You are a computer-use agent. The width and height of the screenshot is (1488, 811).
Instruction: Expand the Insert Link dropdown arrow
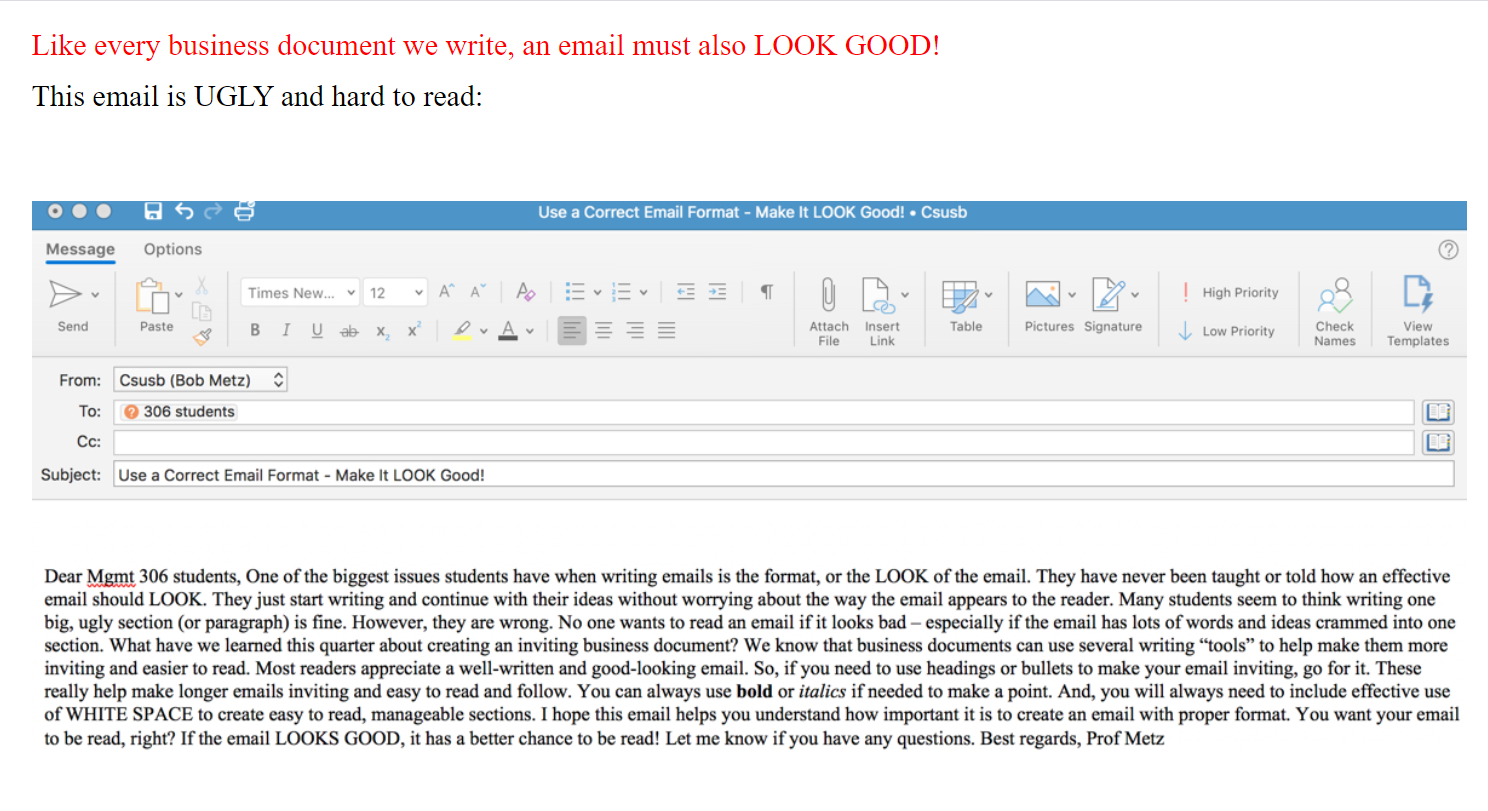pos(905,295)
